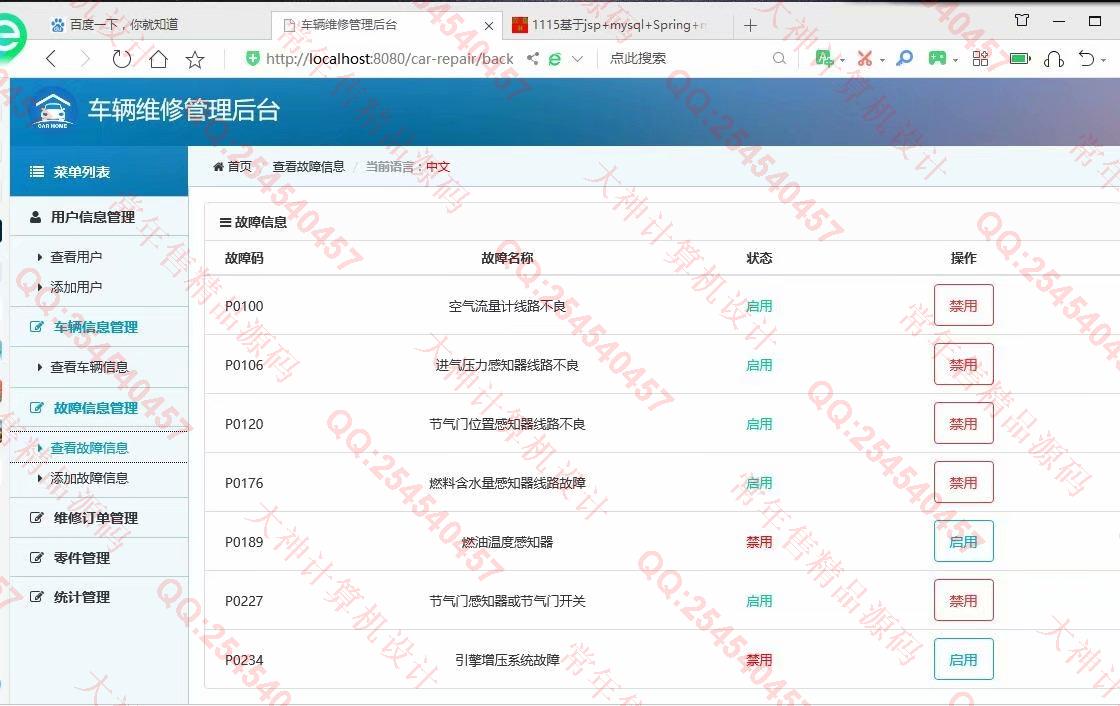Expand address bar dropdown chevron
The width and height of the screenshot is (1120, 706).
(578, 59)
